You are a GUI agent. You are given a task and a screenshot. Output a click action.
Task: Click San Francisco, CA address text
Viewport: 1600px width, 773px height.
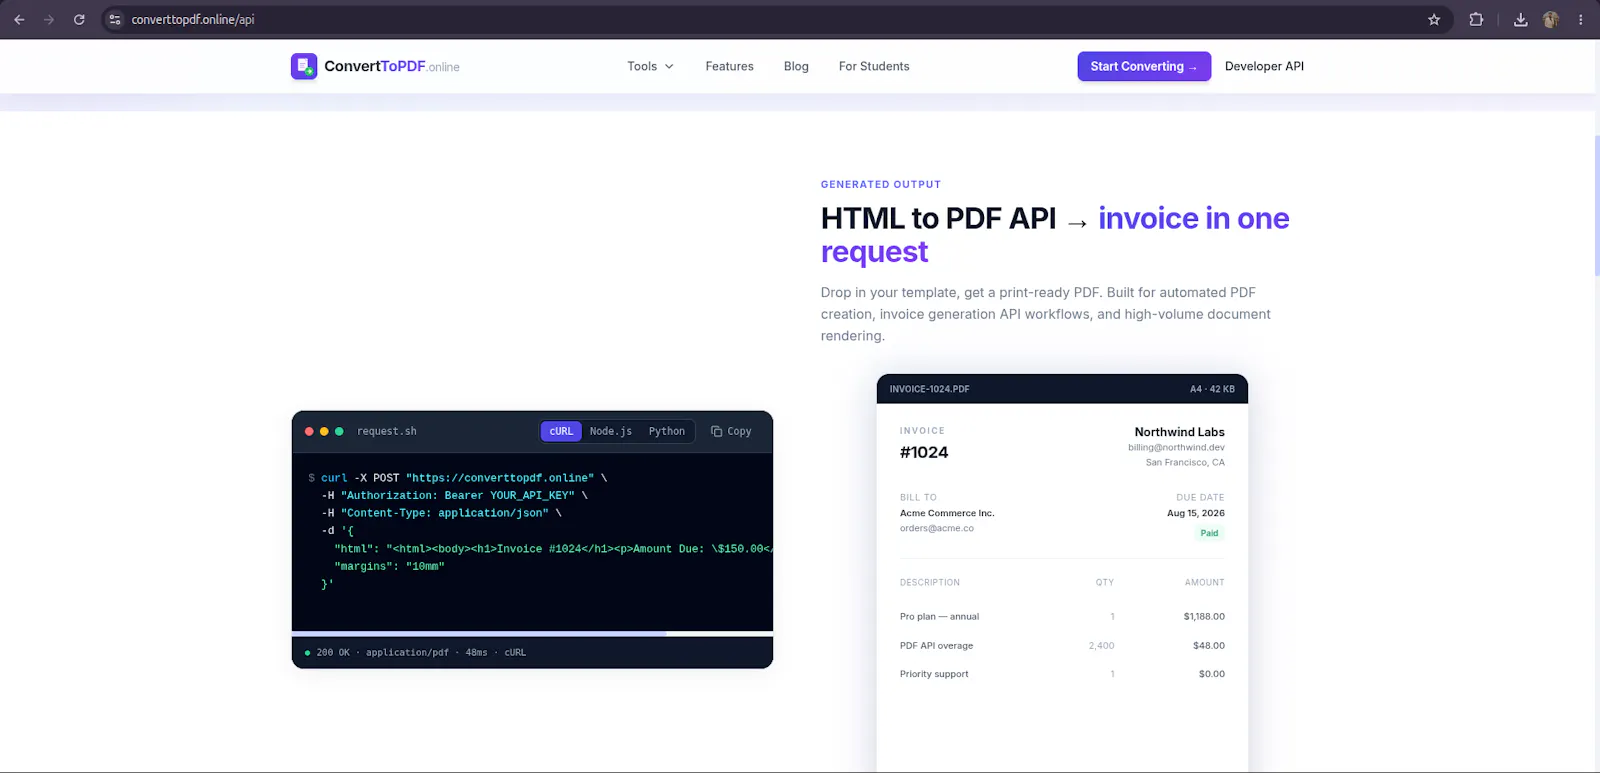click(x=1185, y=462)
